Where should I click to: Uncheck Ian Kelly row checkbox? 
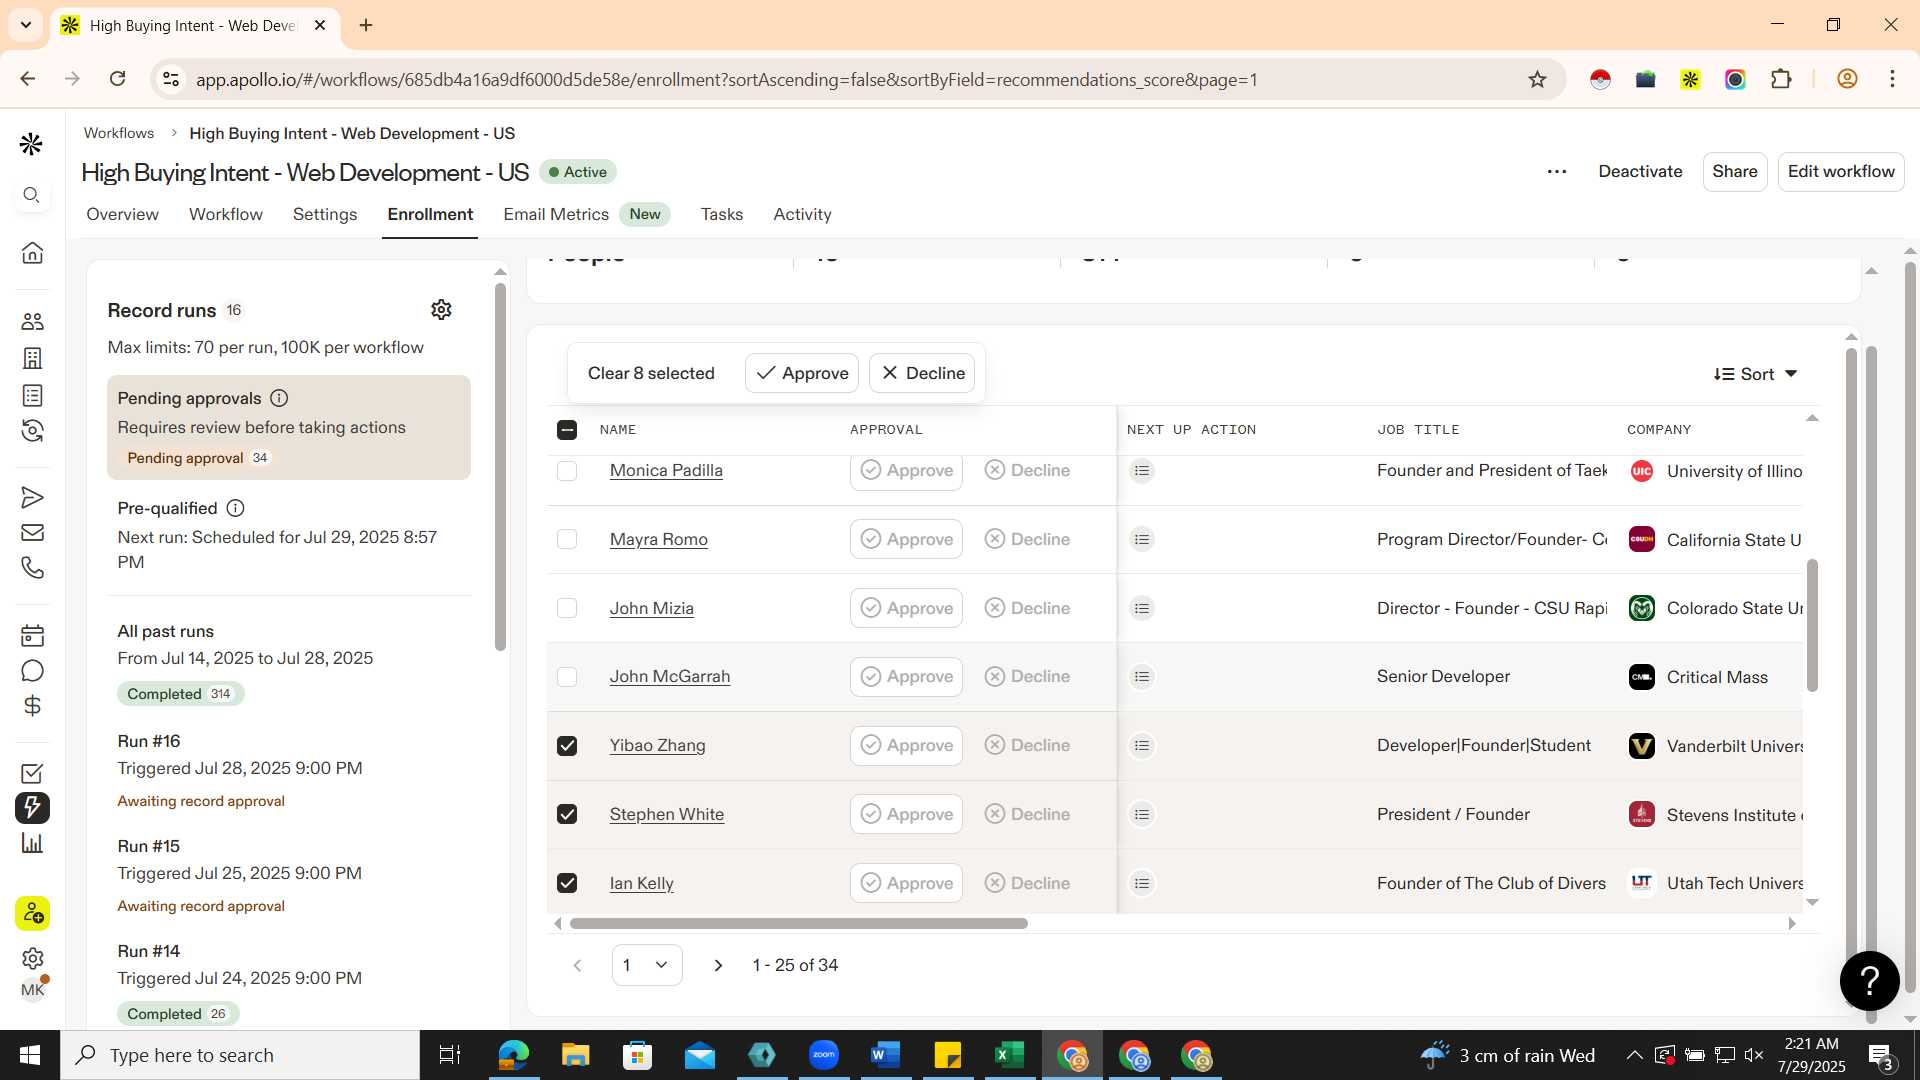tap(567, 883)
